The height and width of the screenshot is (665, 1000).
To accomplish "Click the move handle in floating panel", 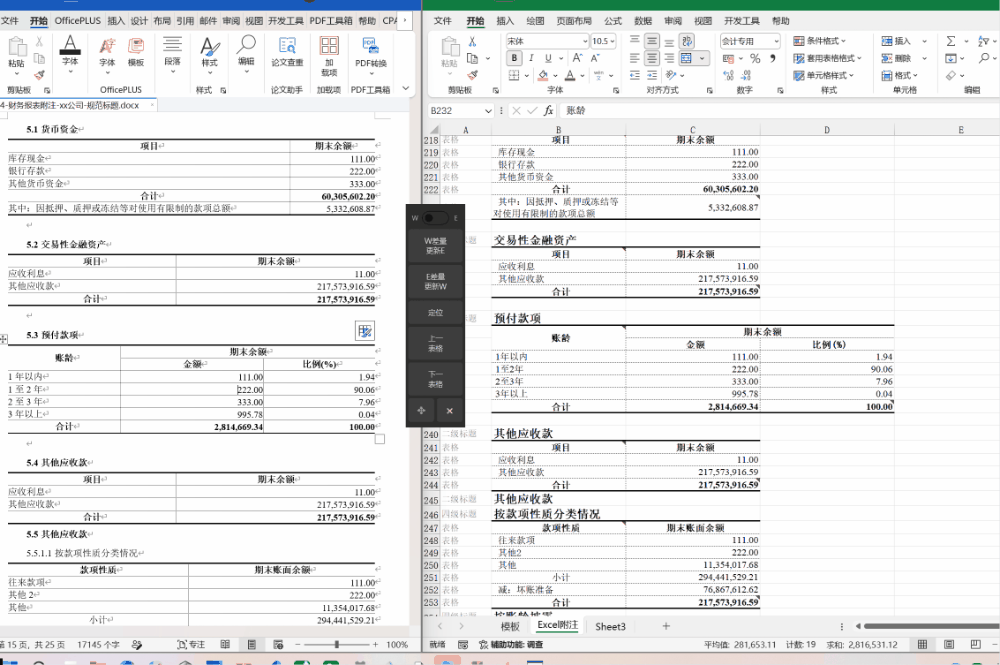I will [x=421, y=411].
